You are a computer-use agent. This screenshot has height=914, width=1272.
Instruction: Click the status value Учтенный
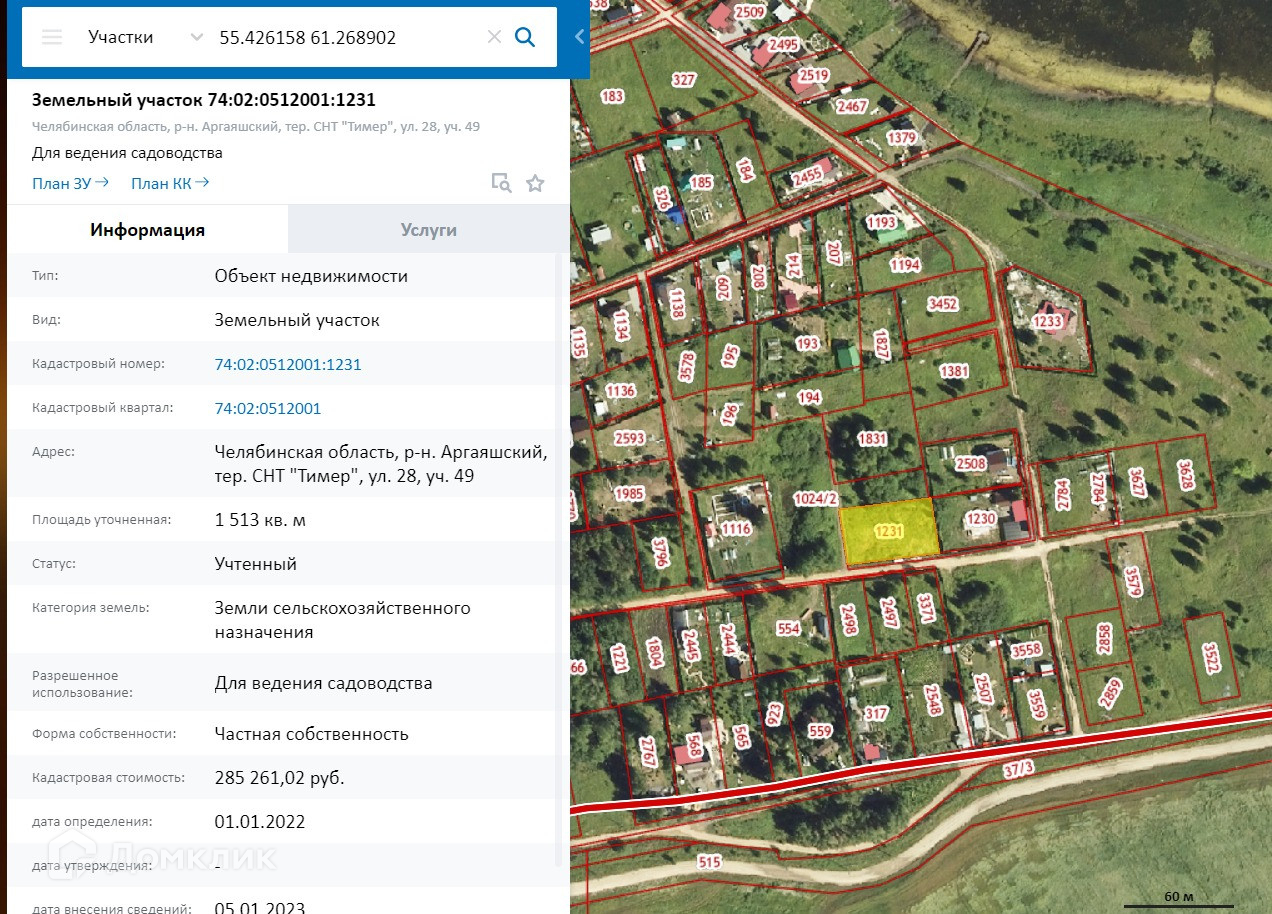pyautogui.click(x=255, y=564)
